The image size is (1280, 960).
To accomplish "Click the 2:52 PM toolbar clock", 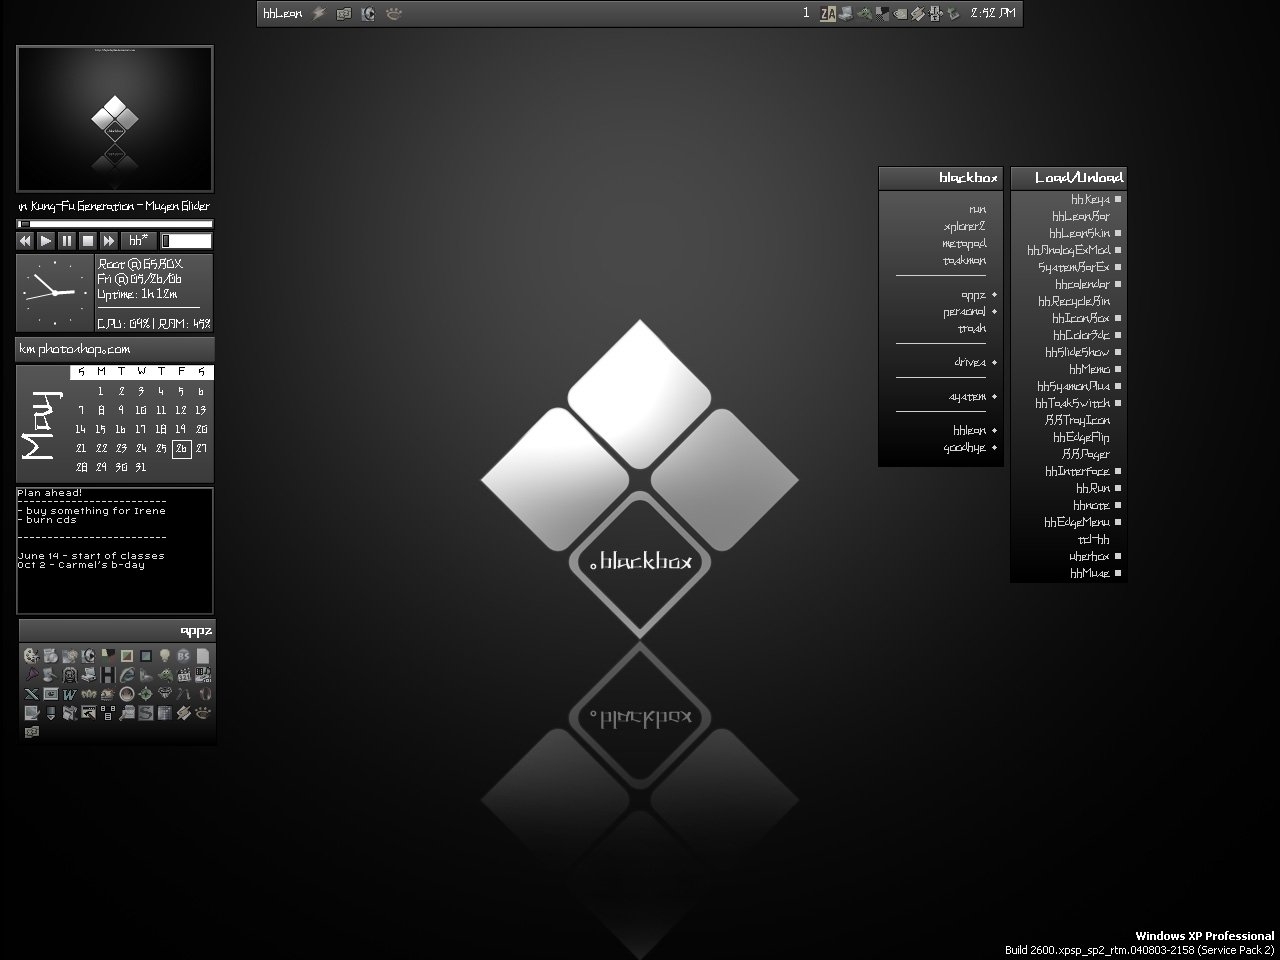I will (993, 13).
